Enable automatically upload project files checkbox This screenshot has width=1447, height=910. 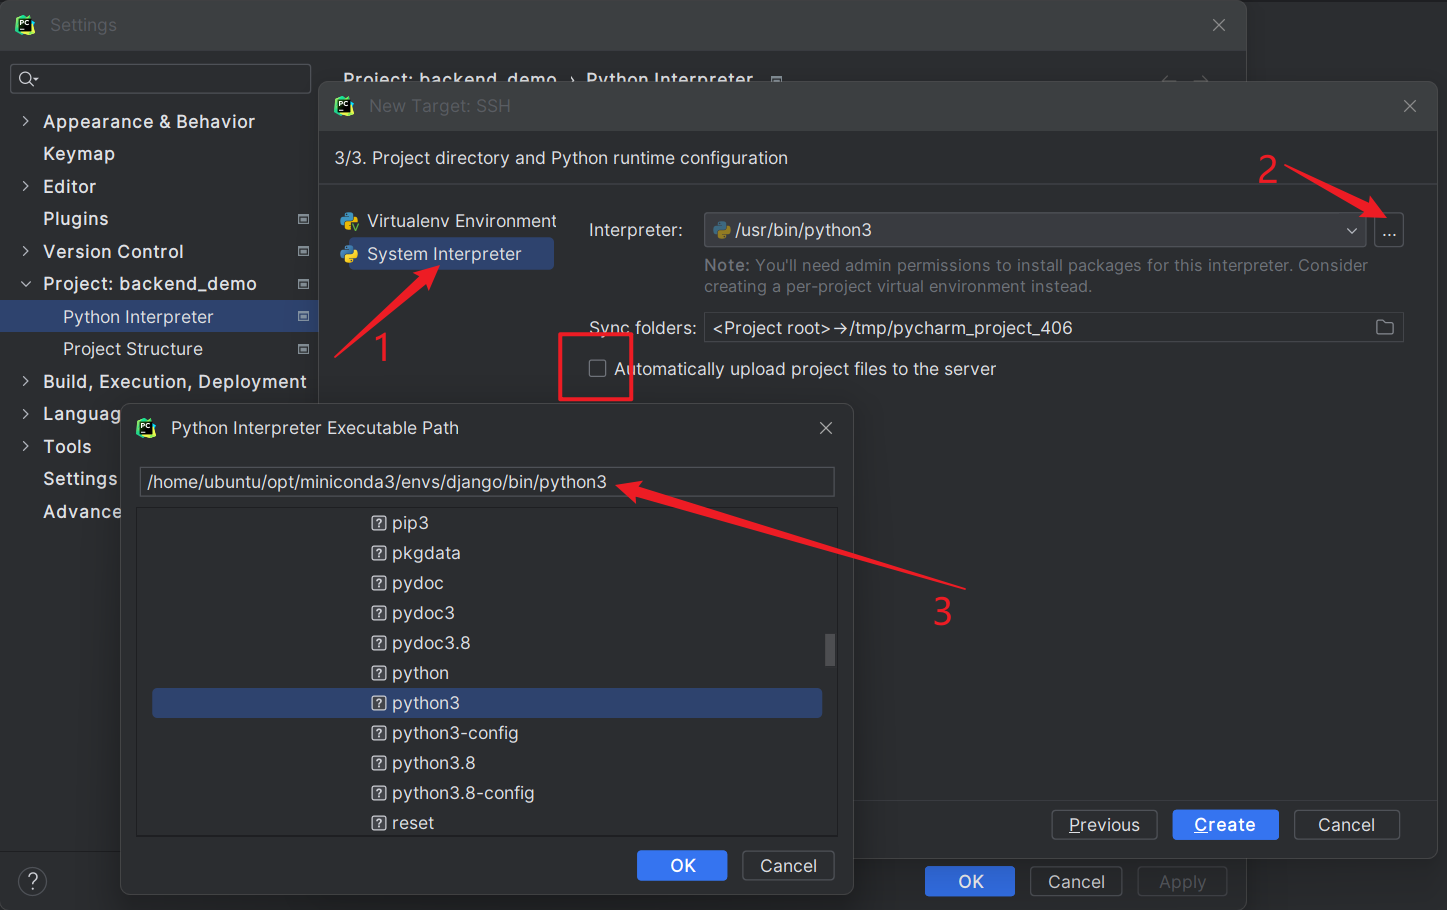point(597,369)
